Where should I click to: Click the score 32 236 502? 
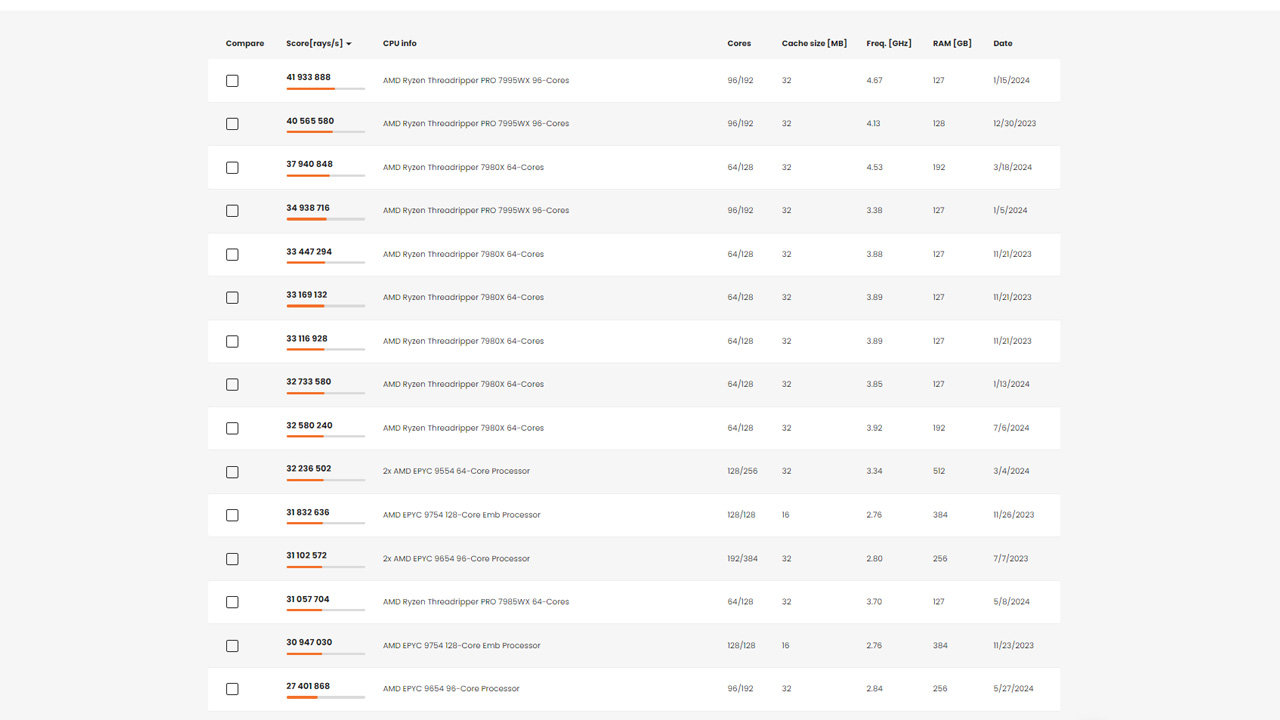click(309, 468)
